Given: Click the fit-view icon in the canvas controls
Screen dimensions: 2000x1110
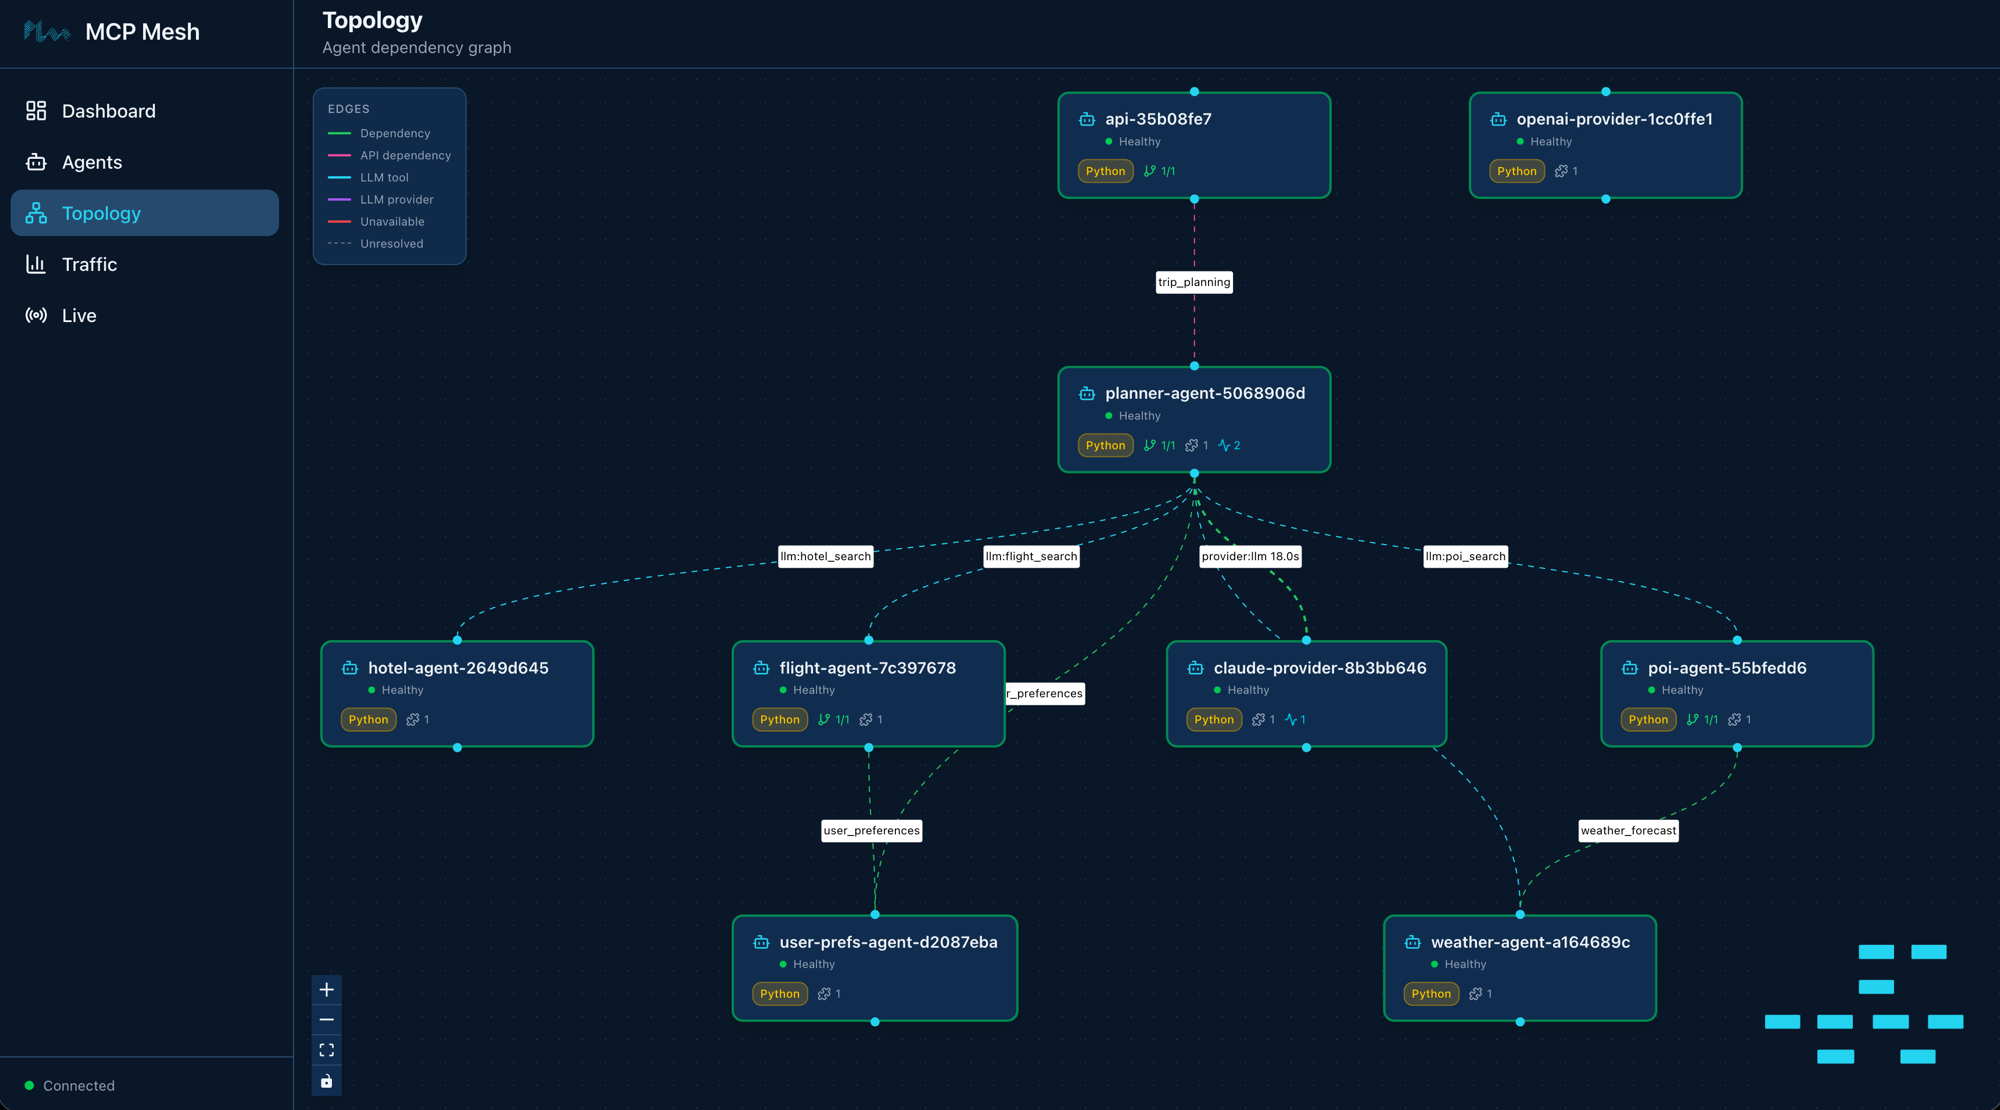Looking at the screenshot, I should (326, 1049).
